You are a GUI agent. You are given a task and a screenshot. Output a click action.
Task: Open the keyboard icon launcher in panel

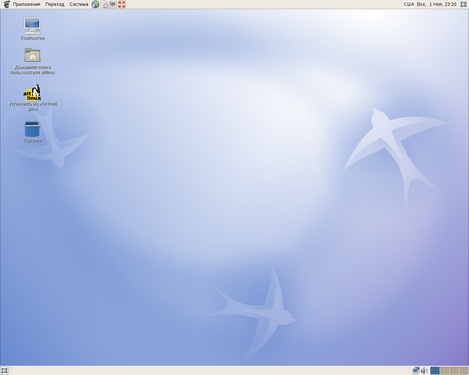[x=113, y=4]
